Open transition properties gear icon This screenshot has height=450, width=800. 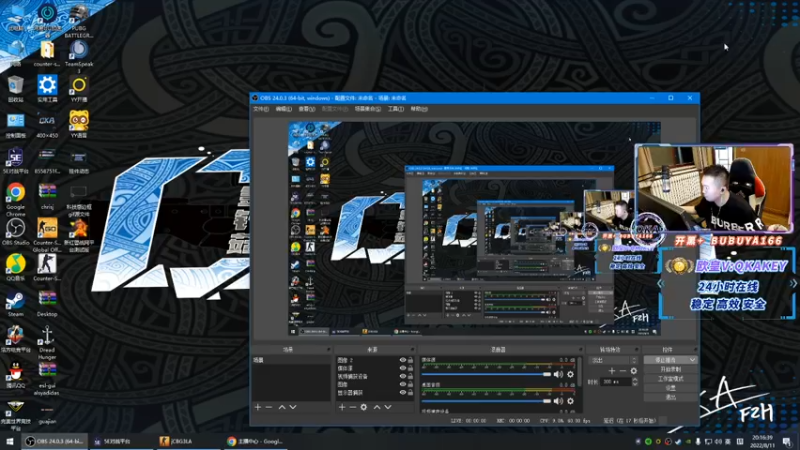pyautogui.click(x=634, y=371)
